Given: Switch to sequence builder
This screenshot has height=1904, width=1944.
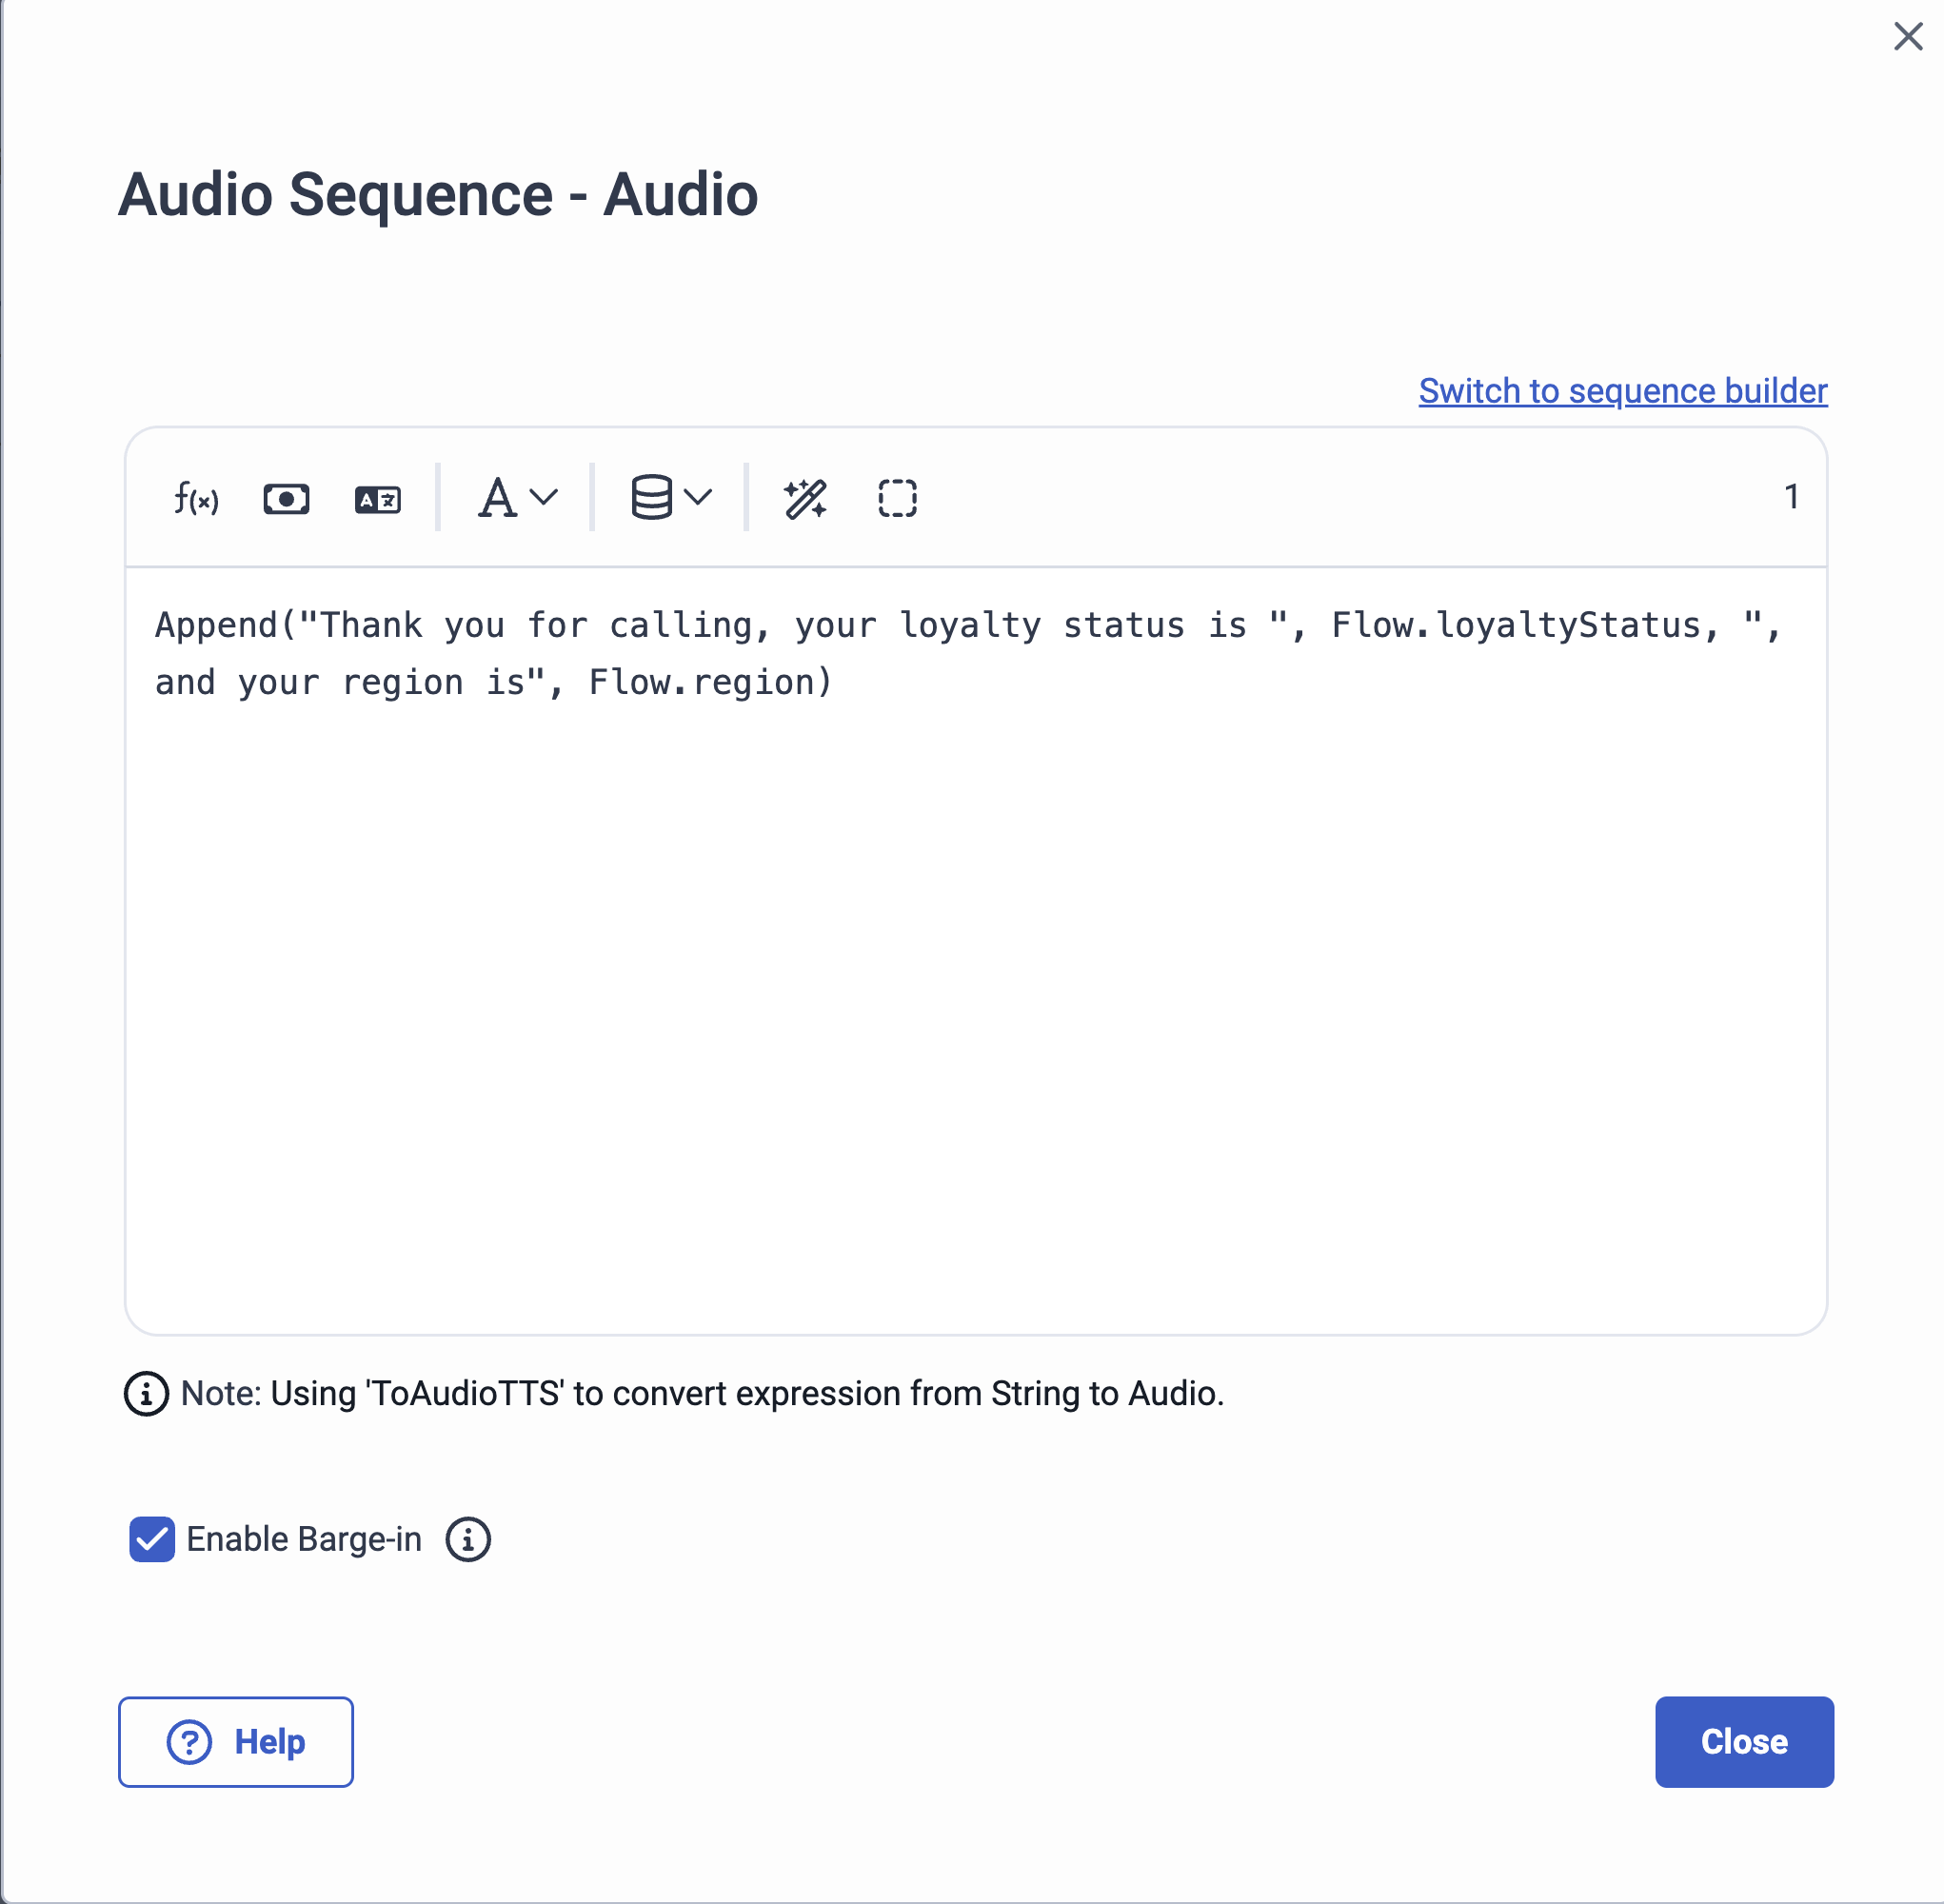Looking at the screenshot, I should point(1622,391).
